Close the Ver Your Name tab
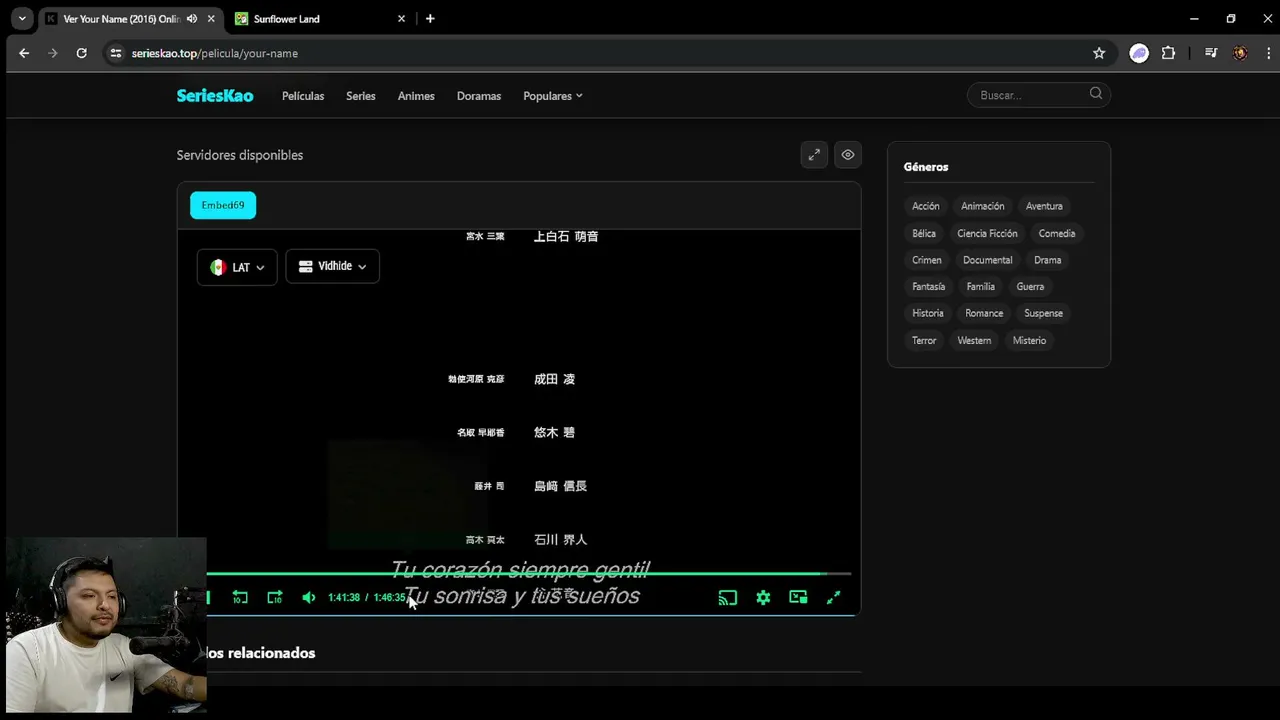The width and height of the screenshot is (1280, 720). pos(211,19)
